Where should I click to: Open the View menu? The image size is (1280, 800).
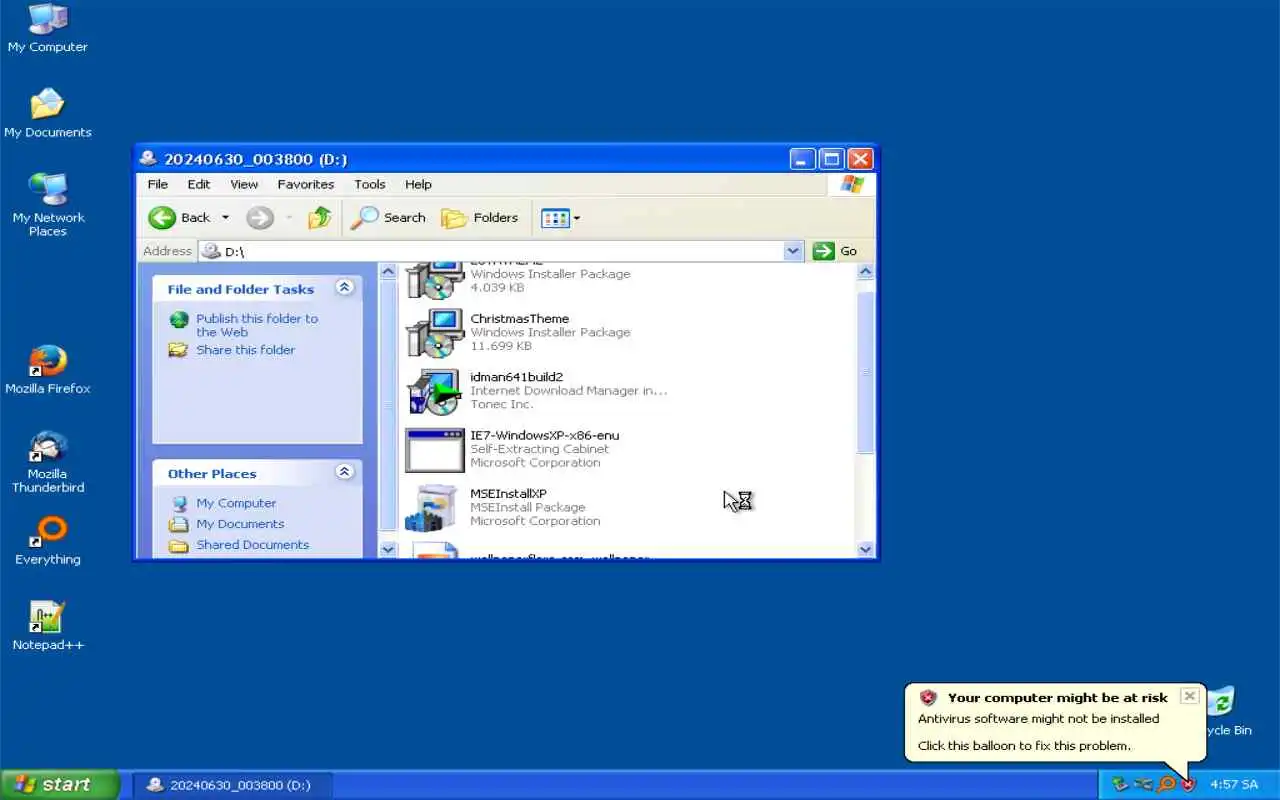coord(244,184)
